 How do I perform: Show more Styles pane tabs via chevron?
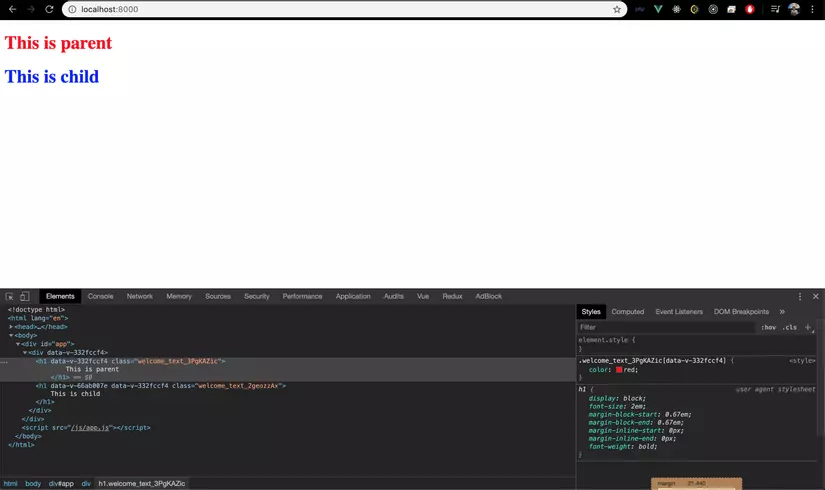point(782,312)
